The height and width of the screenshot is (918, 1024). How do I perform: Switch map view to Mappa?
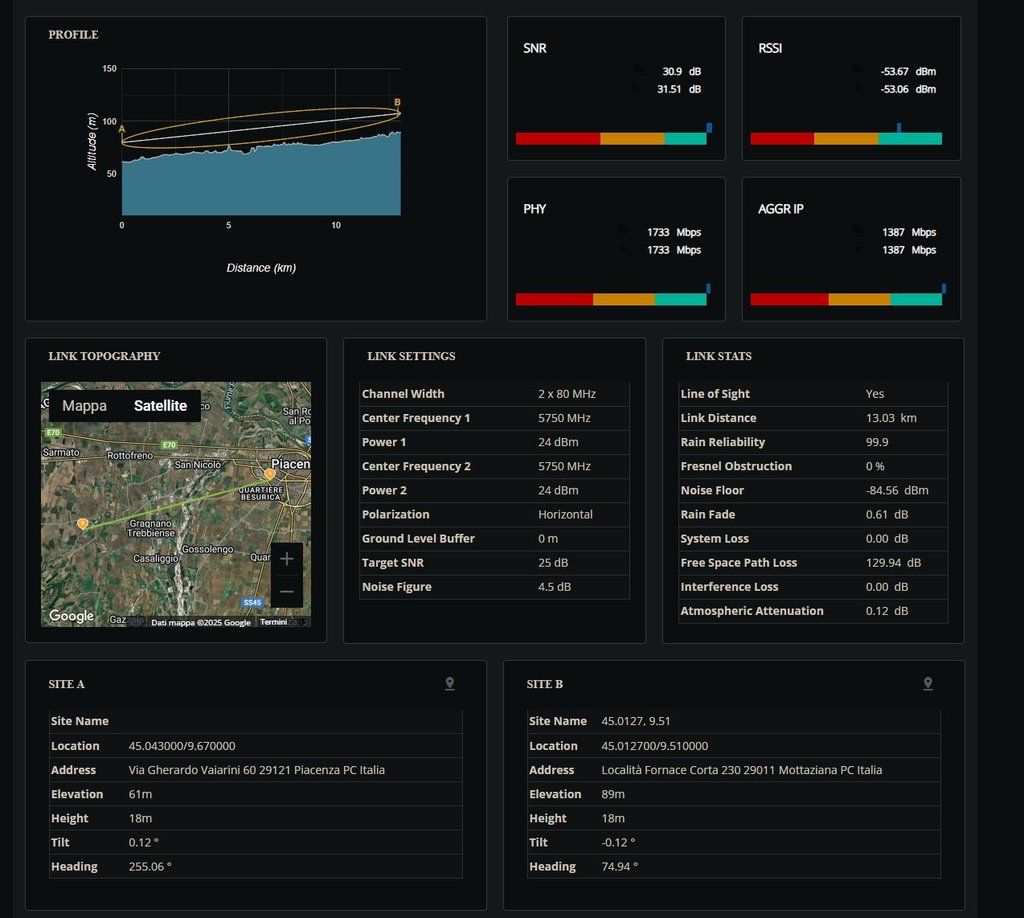pyautogui.click(x=84, y=406)
